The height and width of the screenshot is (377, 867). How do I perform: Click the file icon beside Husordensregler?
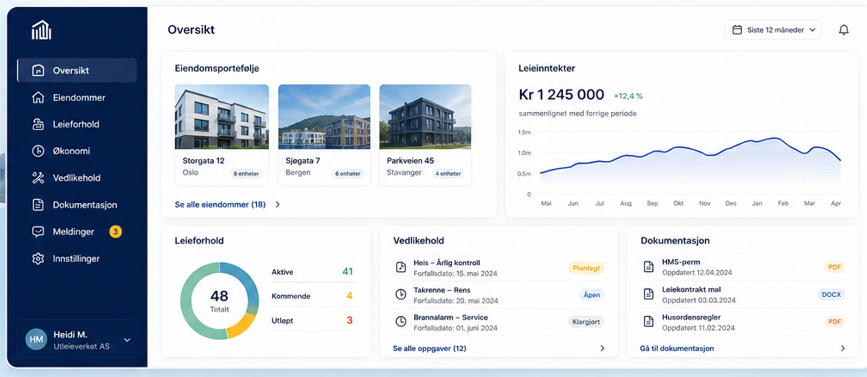point(648,321)
